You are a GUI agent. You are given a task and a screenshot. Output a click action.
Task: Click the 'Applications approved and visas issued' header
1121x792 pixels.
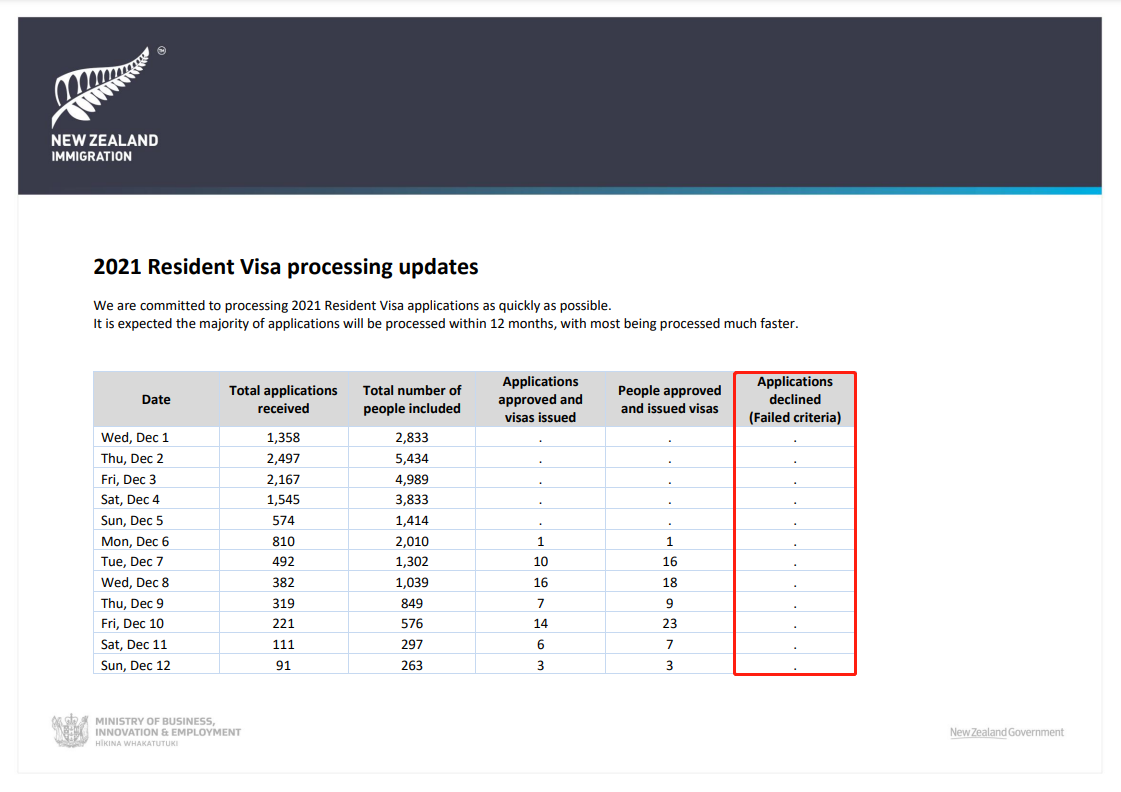click(x=540, y=400)
